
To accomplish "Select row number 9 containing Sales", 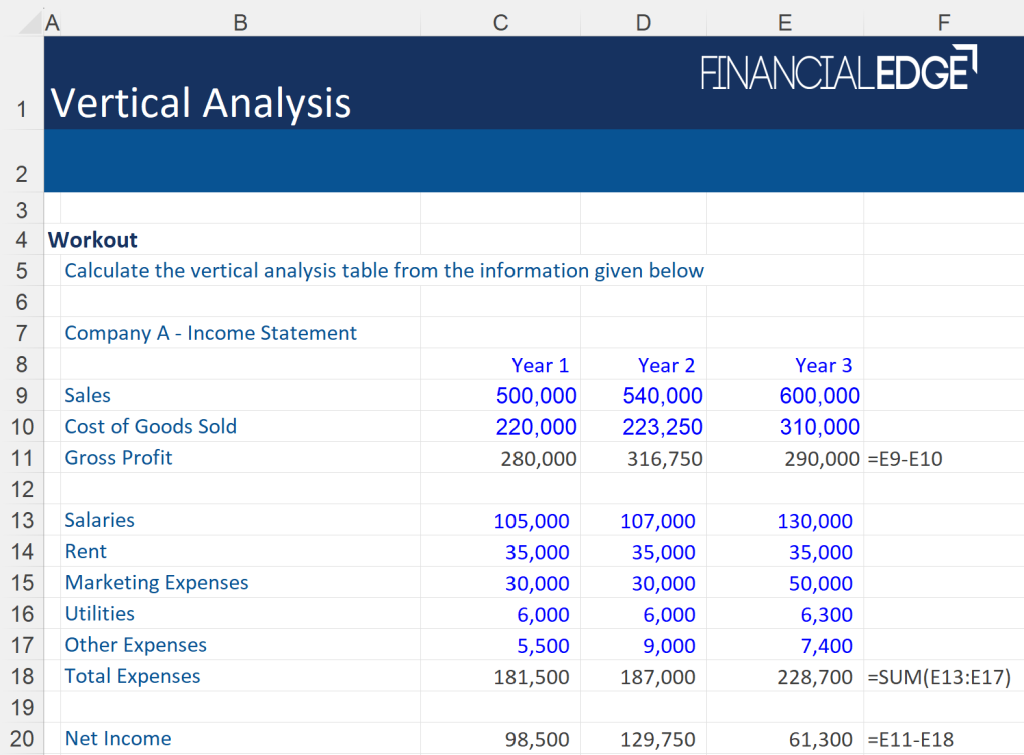I will 22,395.
